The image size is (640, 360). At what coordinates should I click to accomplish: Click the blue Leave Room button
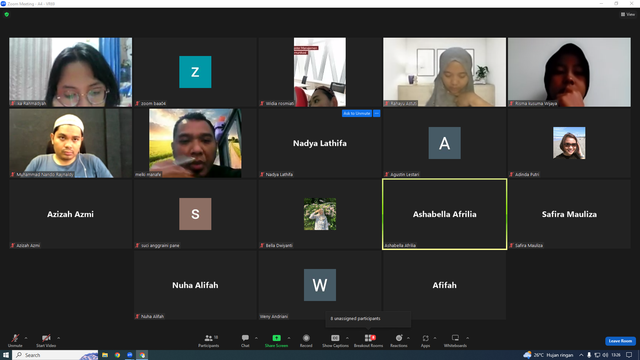pyautogui.click(x=620, y=341)
